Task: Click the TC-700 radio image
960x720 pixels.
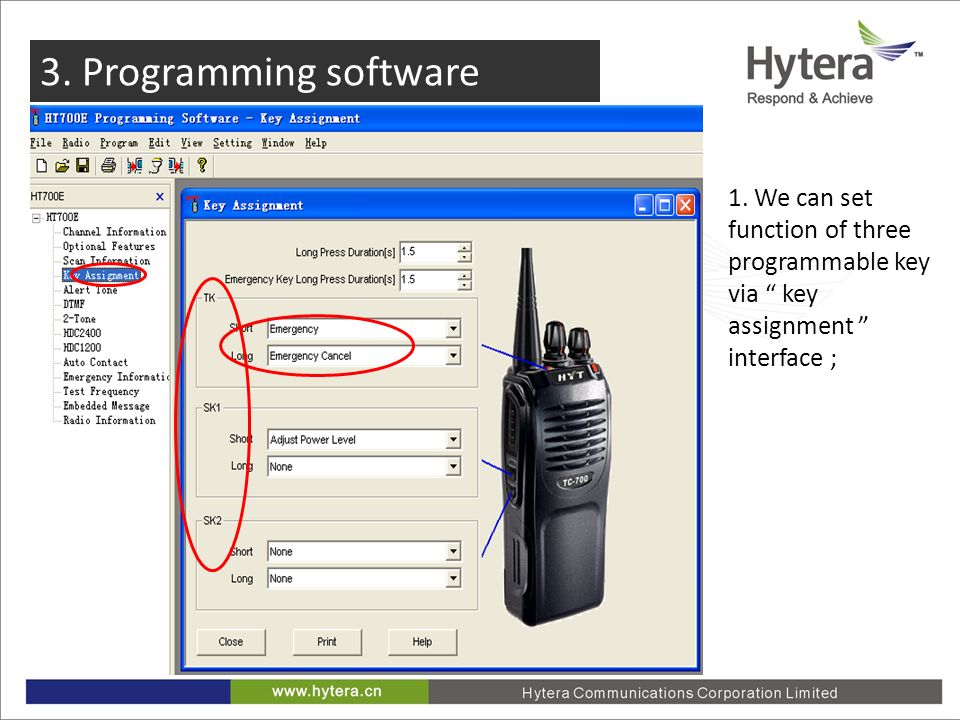Action: click(x=557, y=438)
